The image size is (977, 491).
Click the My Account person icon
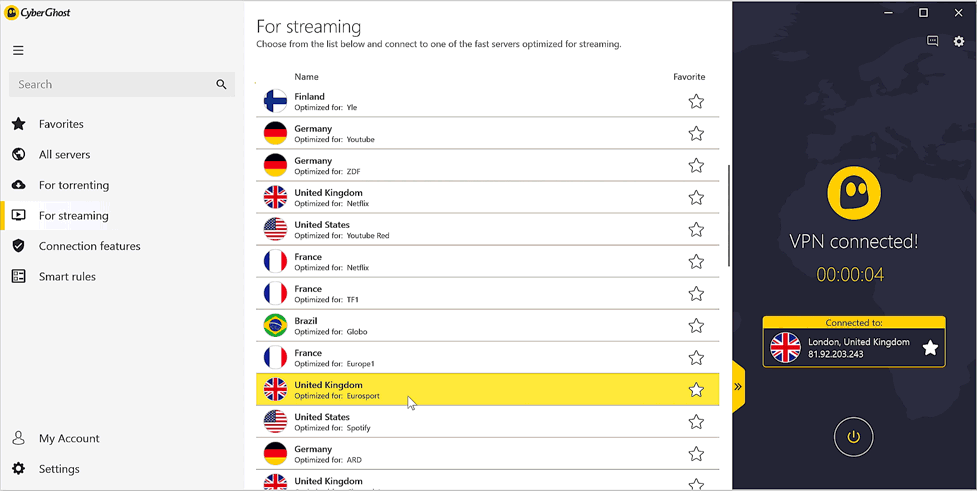coord(19,438)
